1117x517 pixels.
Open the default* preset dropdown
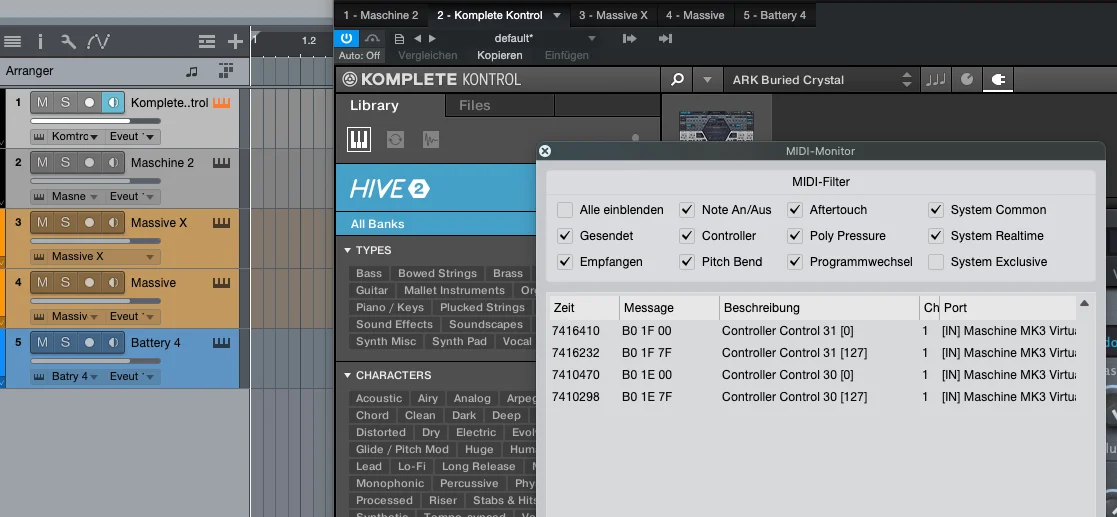pos(591,38)
